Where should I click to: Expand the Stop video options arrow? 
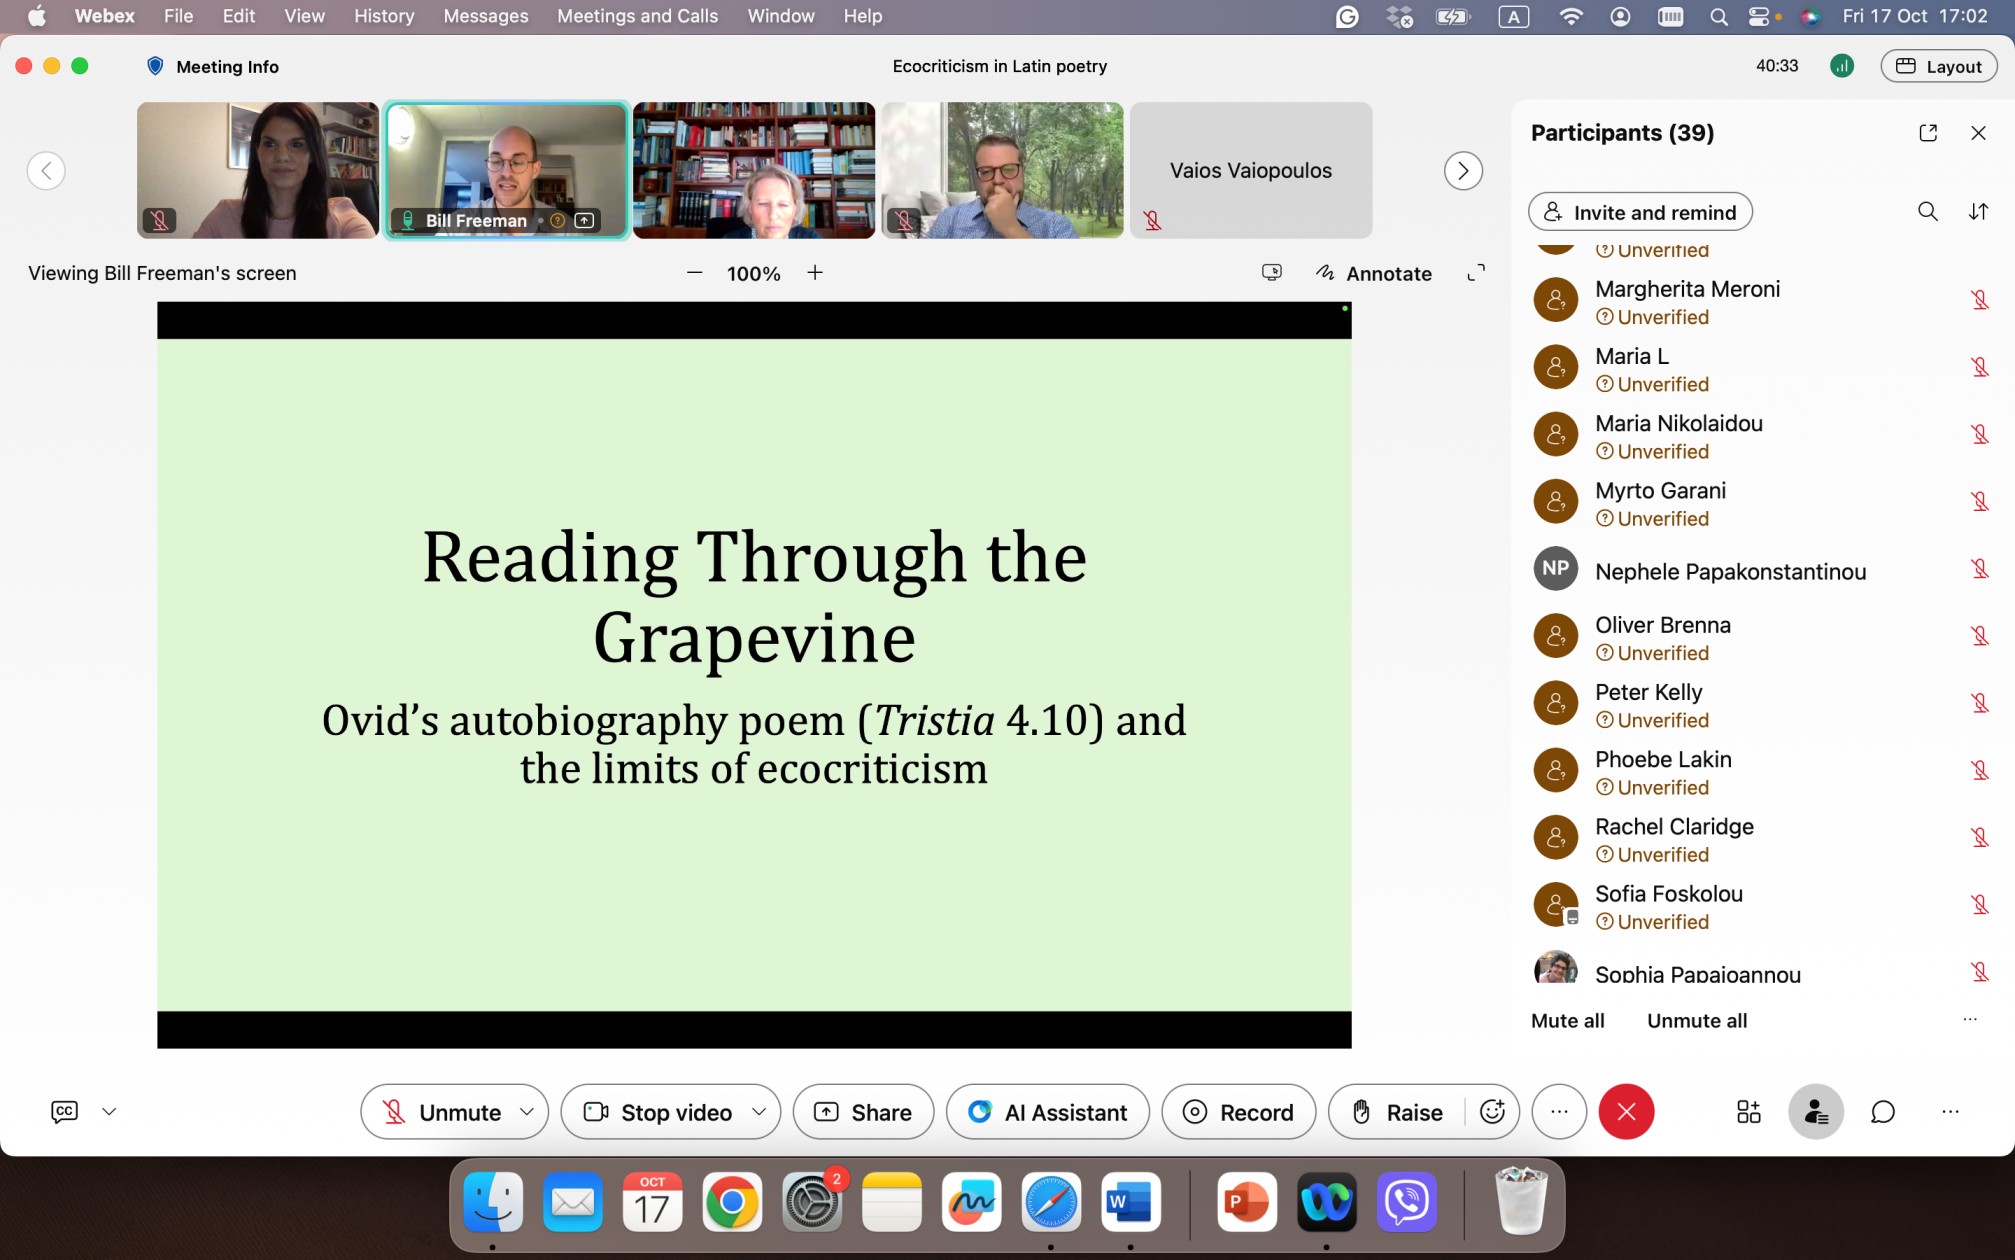tap(759, 1112)
